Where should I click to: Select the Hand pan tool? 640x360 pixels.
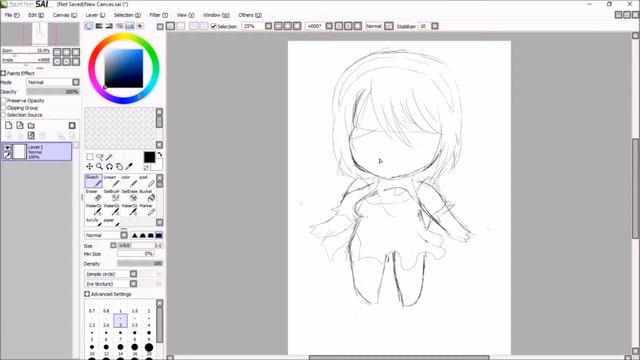click(119, 167)
